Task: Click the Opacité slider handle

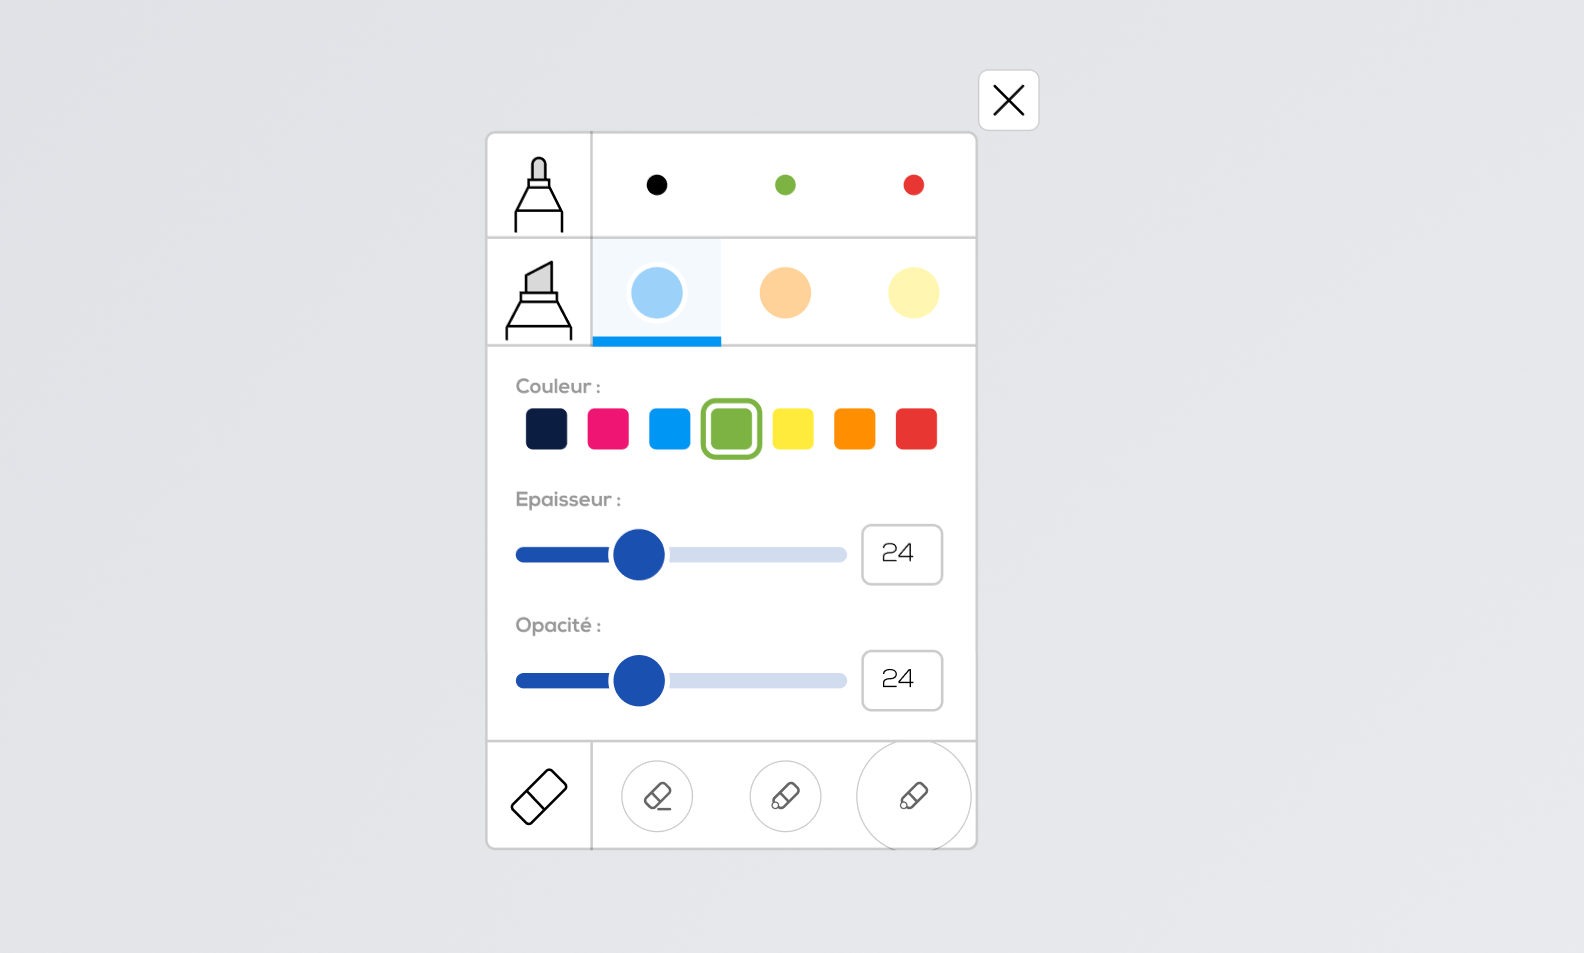Action: point(639,681)
